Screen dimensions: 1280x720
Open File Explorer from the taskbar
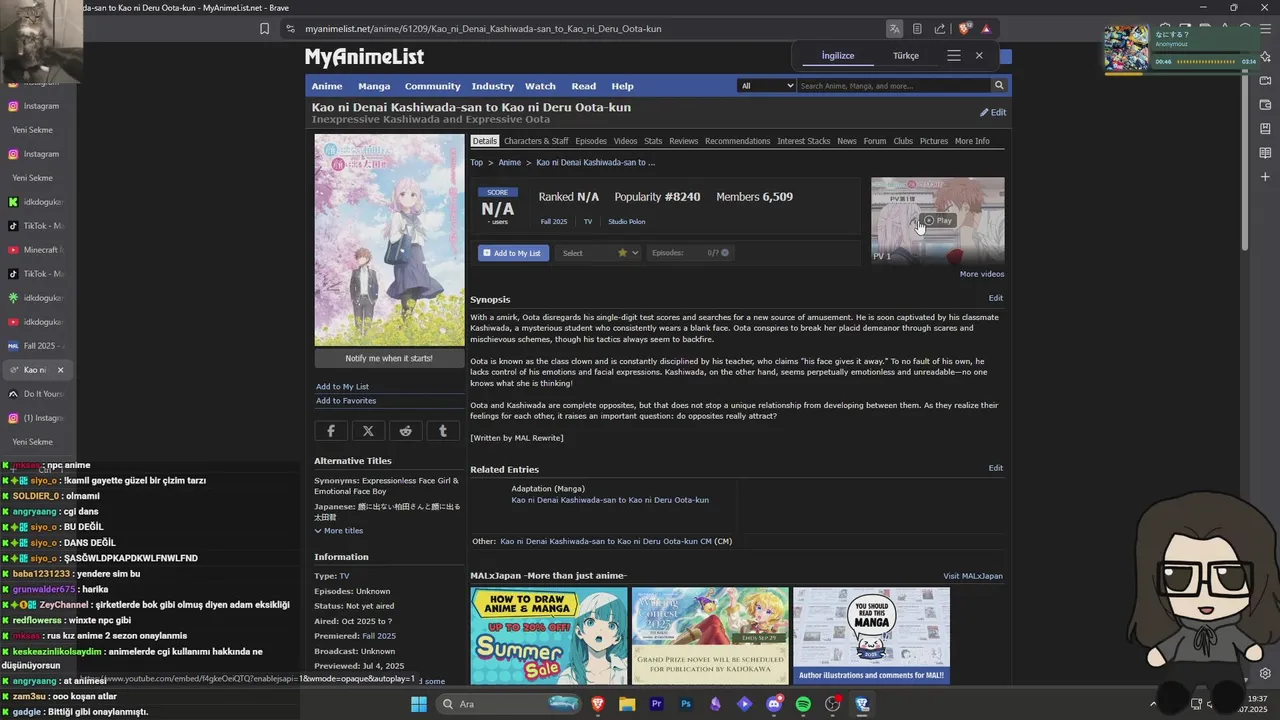pyautogui.click(x=627, y=704)
